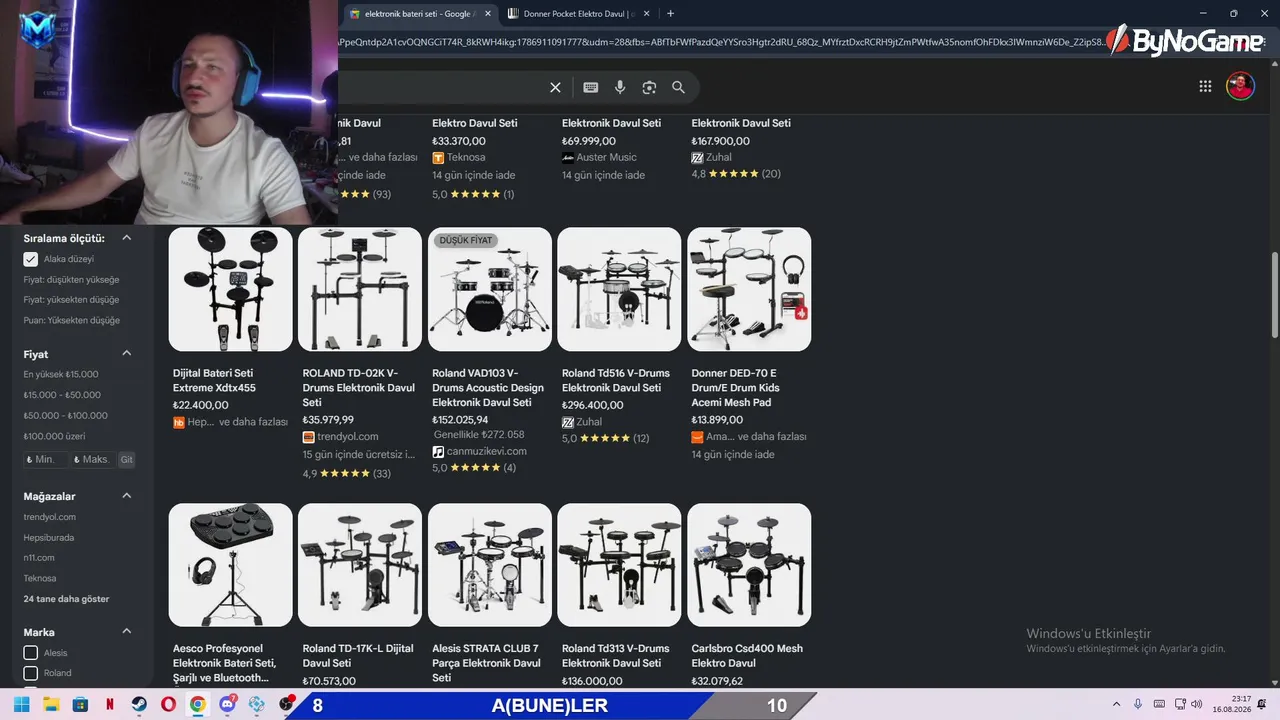Filter by trendyol.com store
1280x720 pixels.
point(50,517)
